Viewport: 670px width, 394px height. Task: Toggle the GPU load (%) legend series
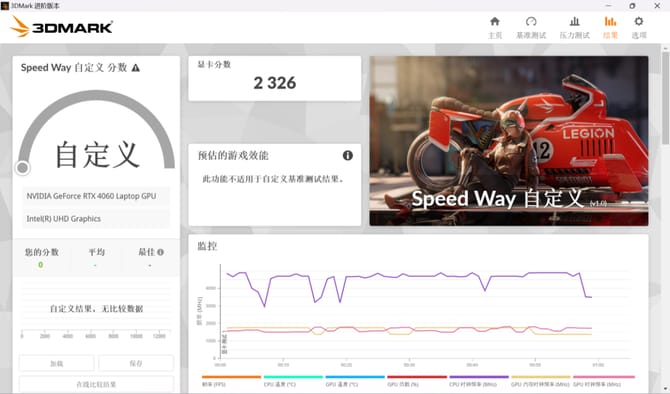pyautogui.click(x=417, y=381)
